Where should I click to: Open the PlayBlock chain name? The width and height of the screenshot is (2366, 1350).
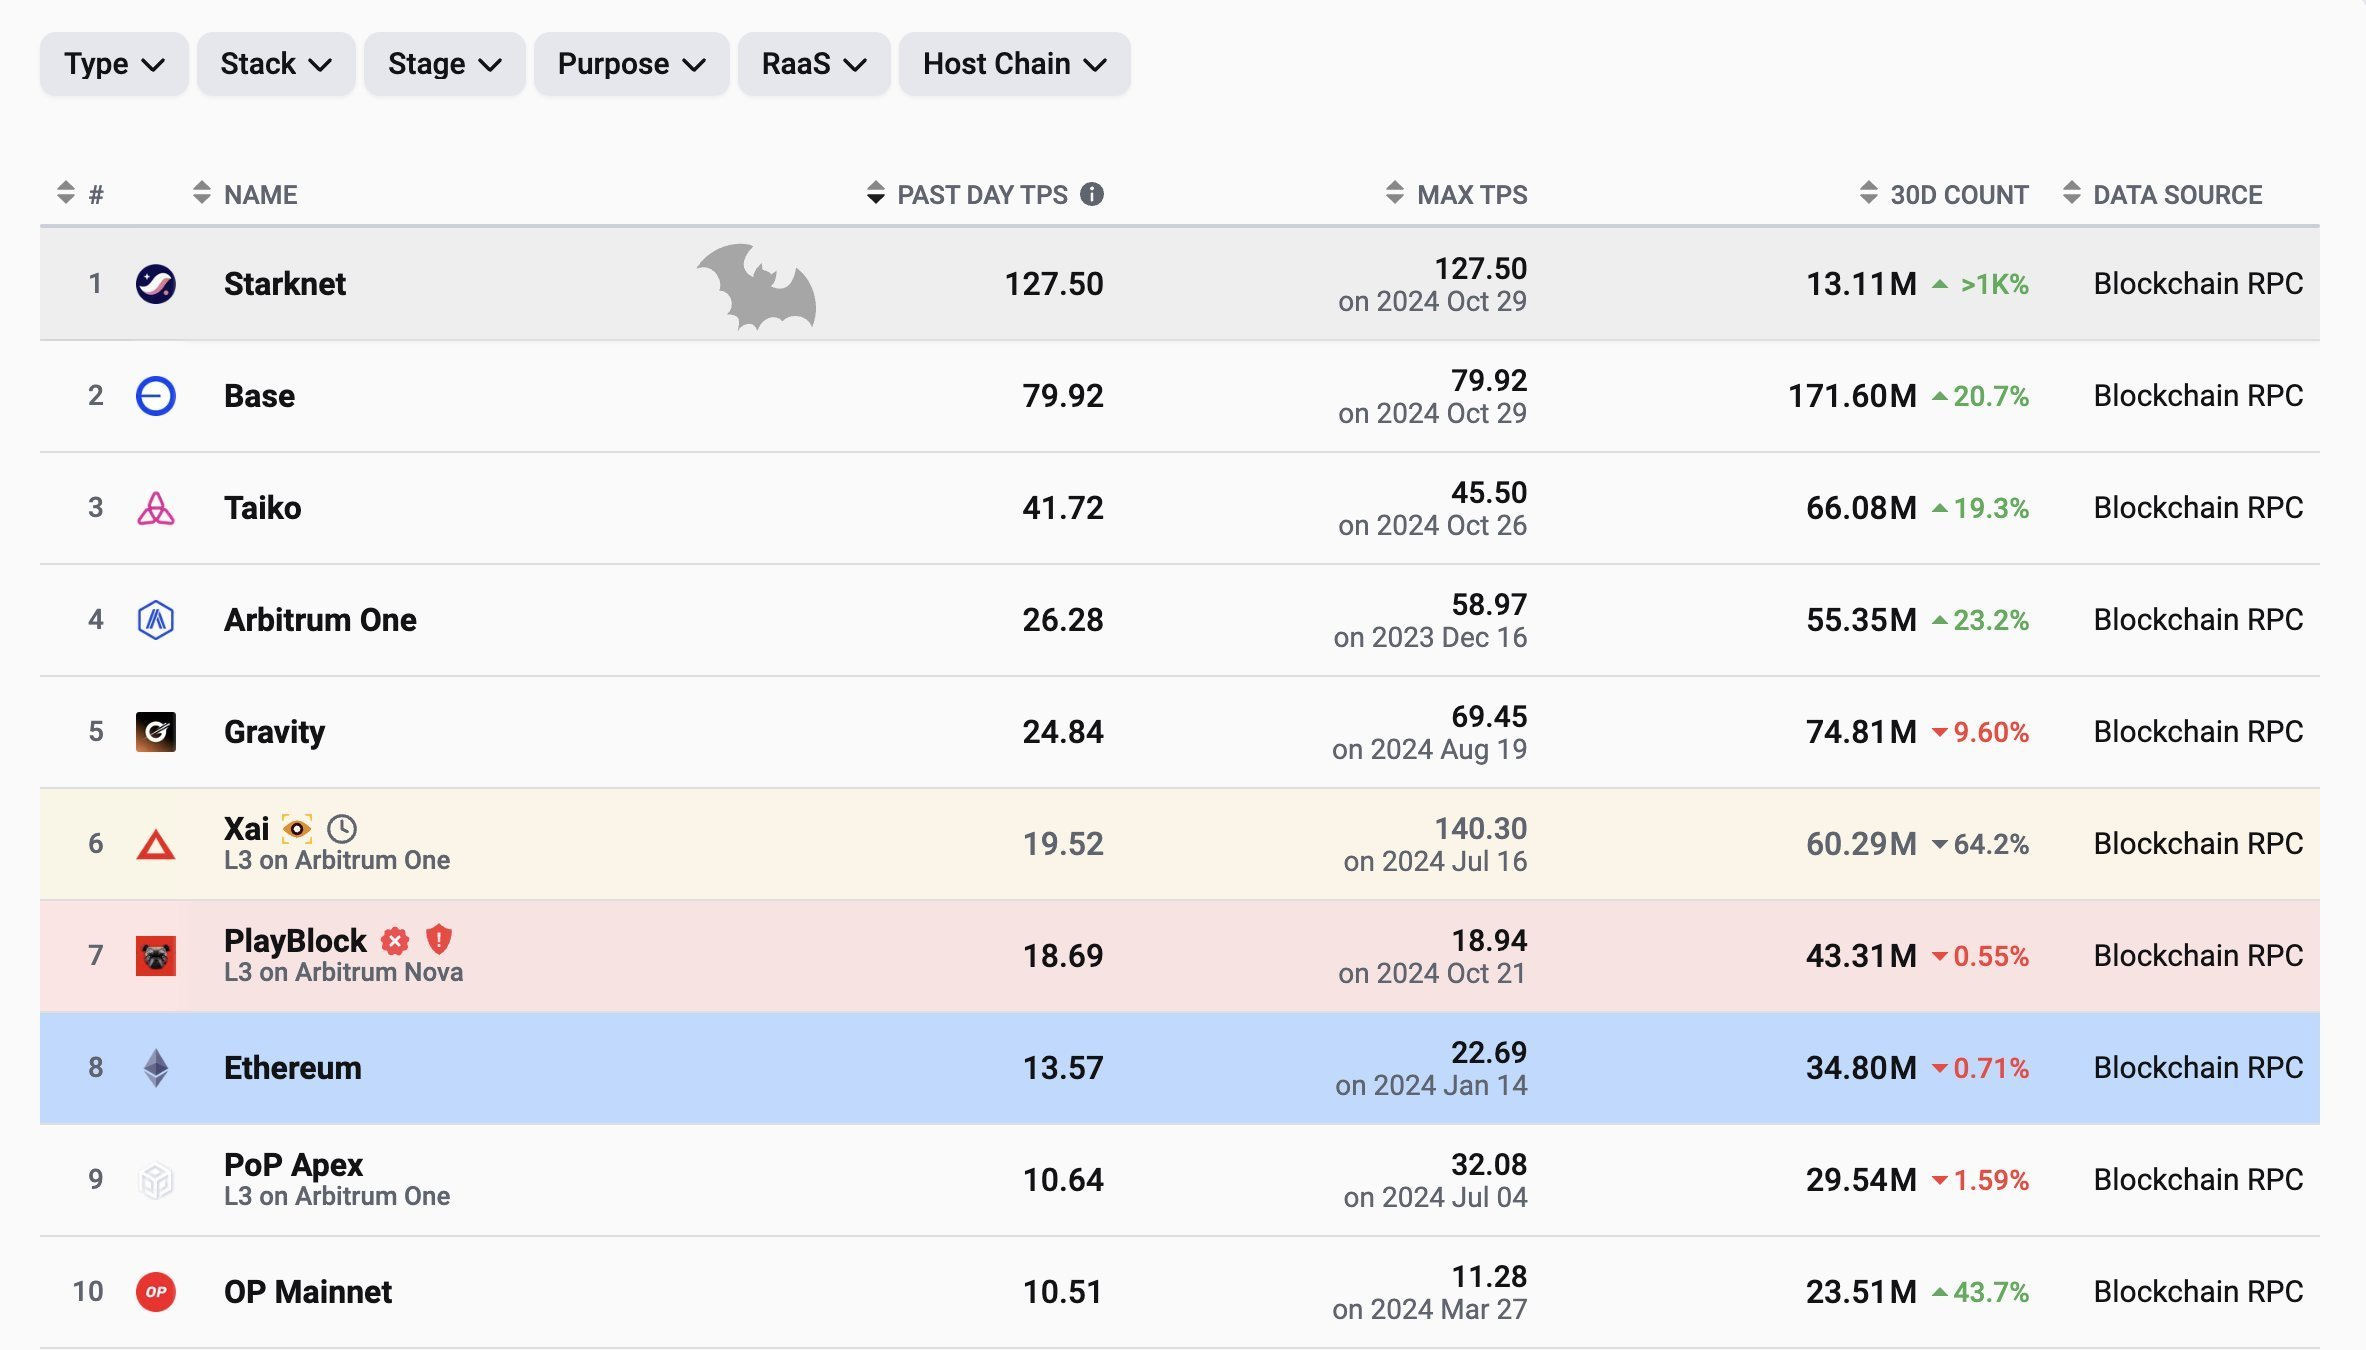pos(296,941)
